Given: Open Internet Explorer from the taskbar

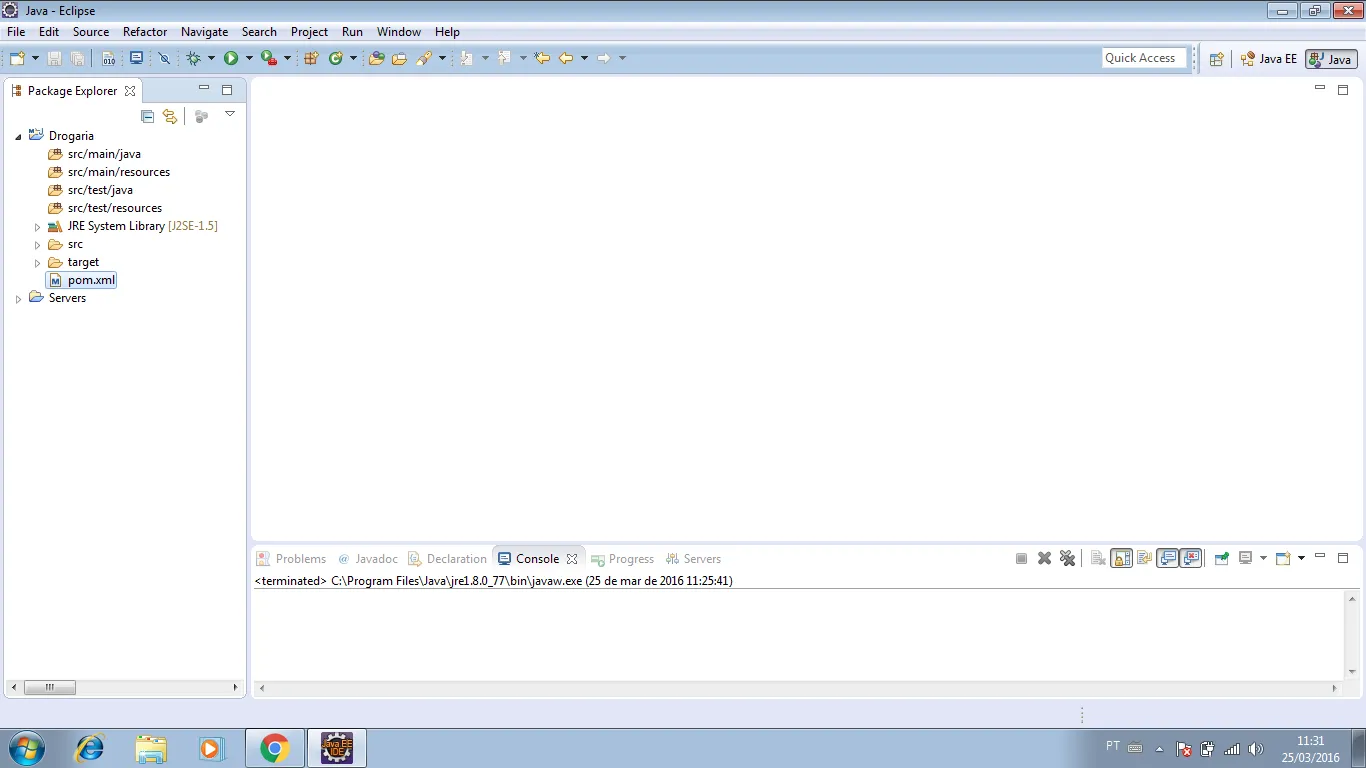Looking at the screenshot, I should [90, 747].
